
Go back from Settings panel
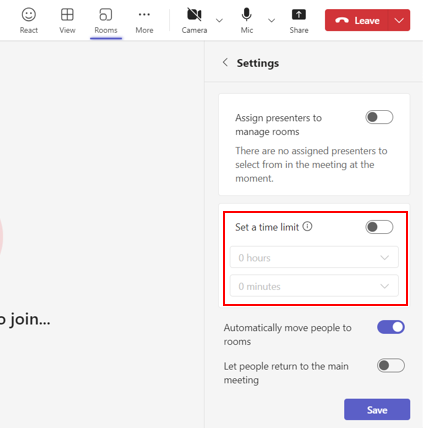click(x=225, y=62)
